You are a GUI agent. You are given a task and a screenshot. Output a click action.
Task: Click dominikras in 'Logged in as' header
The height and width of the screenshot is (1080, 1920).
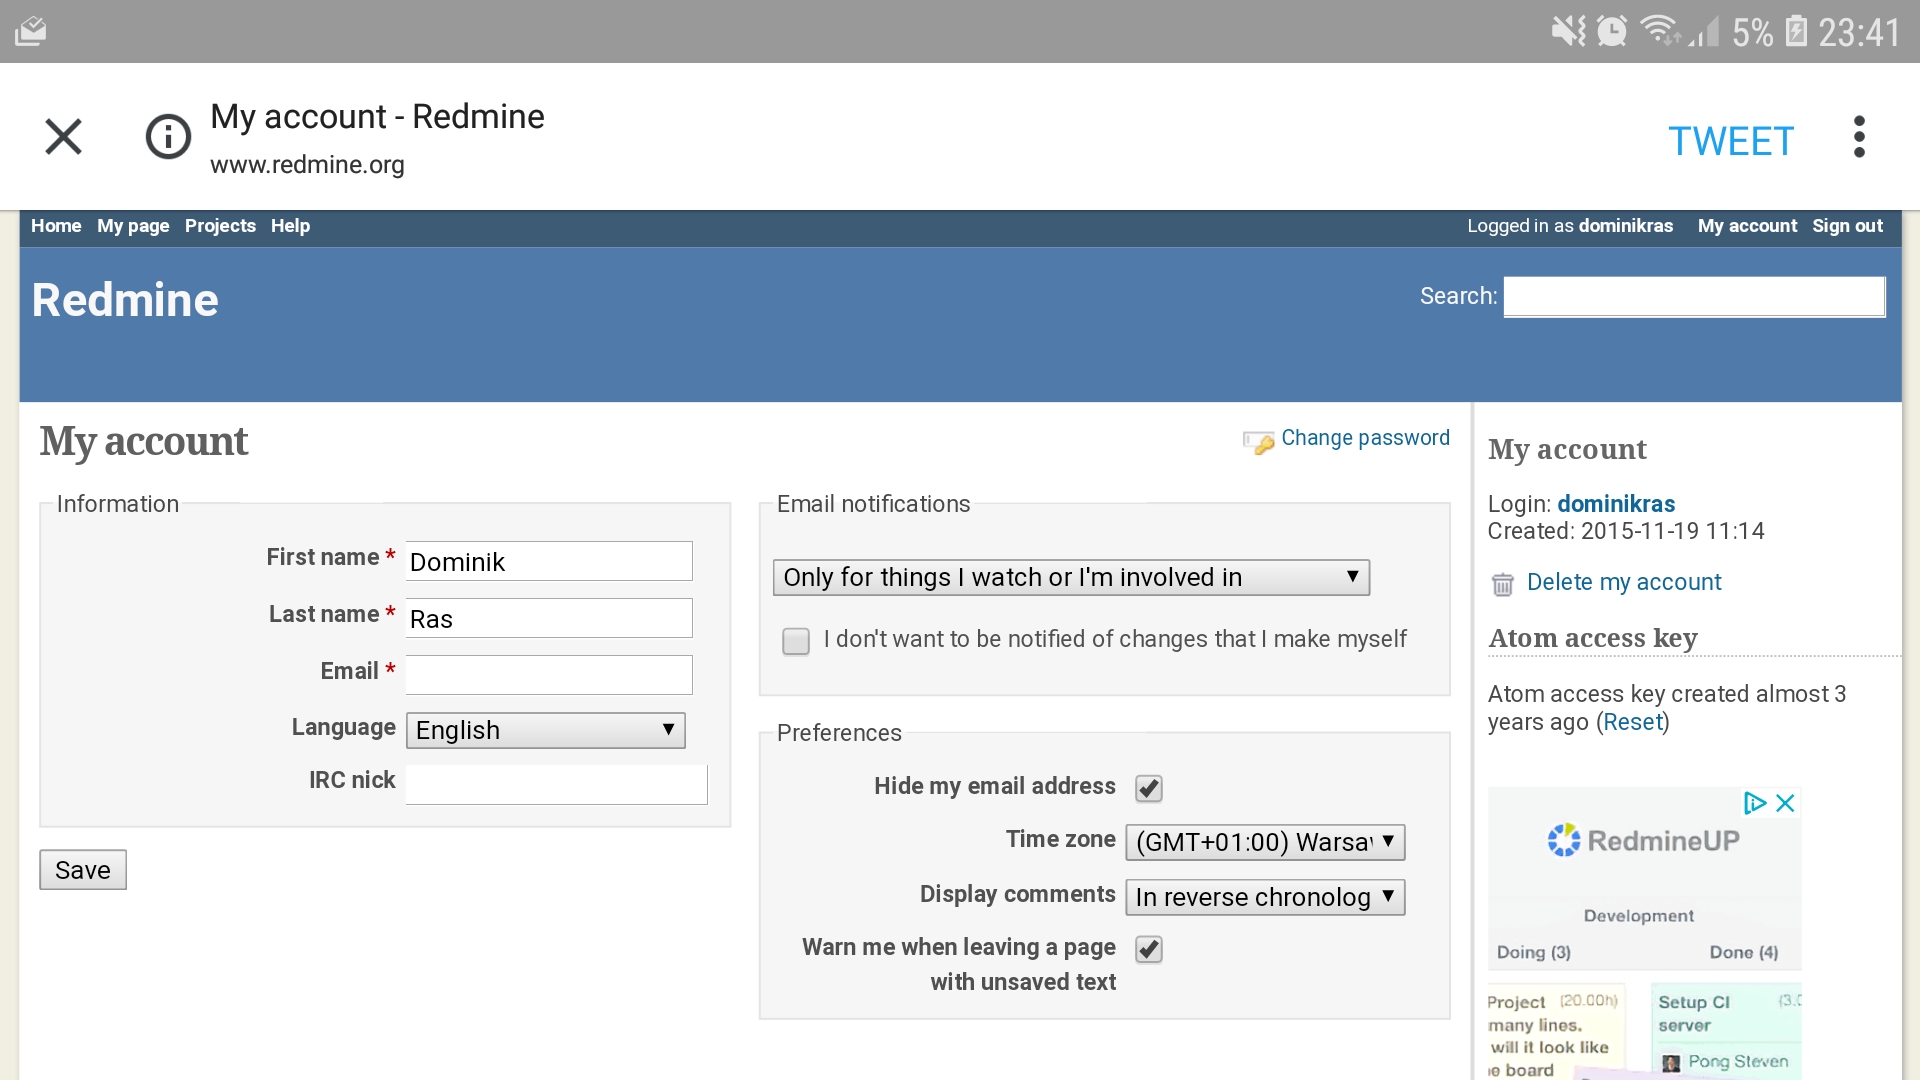point(1626,226)
